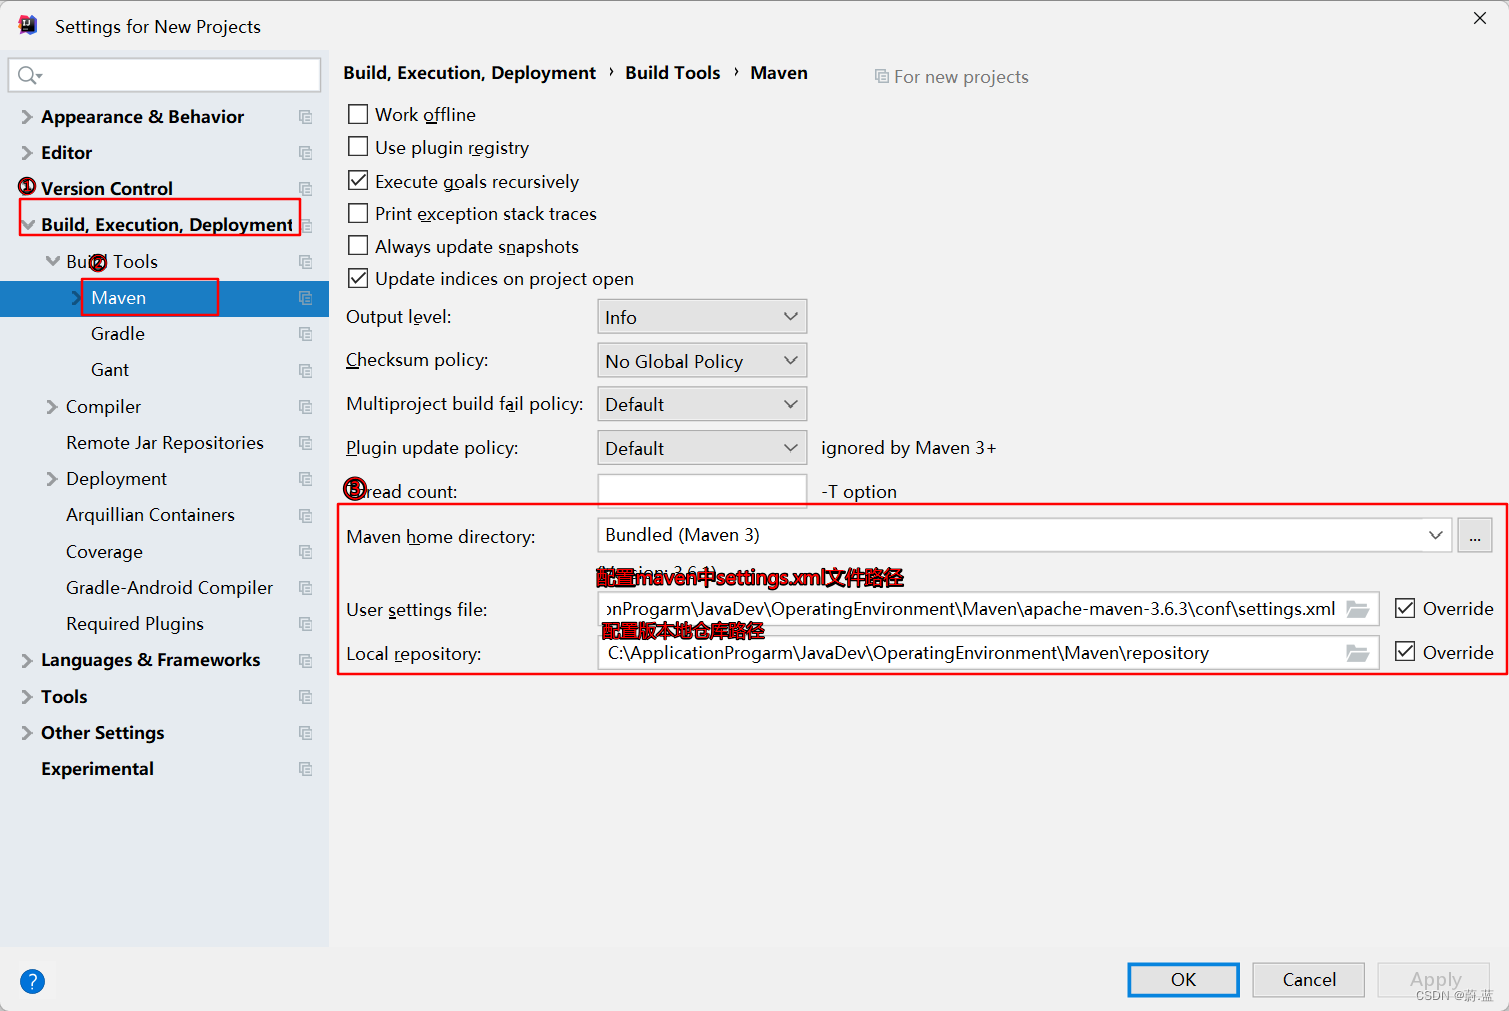The width and height of the screenshot is (1509, 1011).
Task: Open folder browser for User settings file
Action: (1357, 609)
